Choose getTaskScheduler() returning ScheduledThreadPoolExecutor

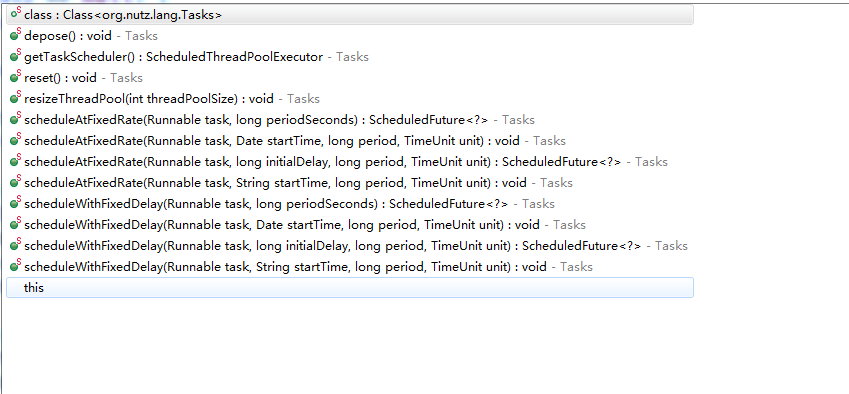coord(350,57)
